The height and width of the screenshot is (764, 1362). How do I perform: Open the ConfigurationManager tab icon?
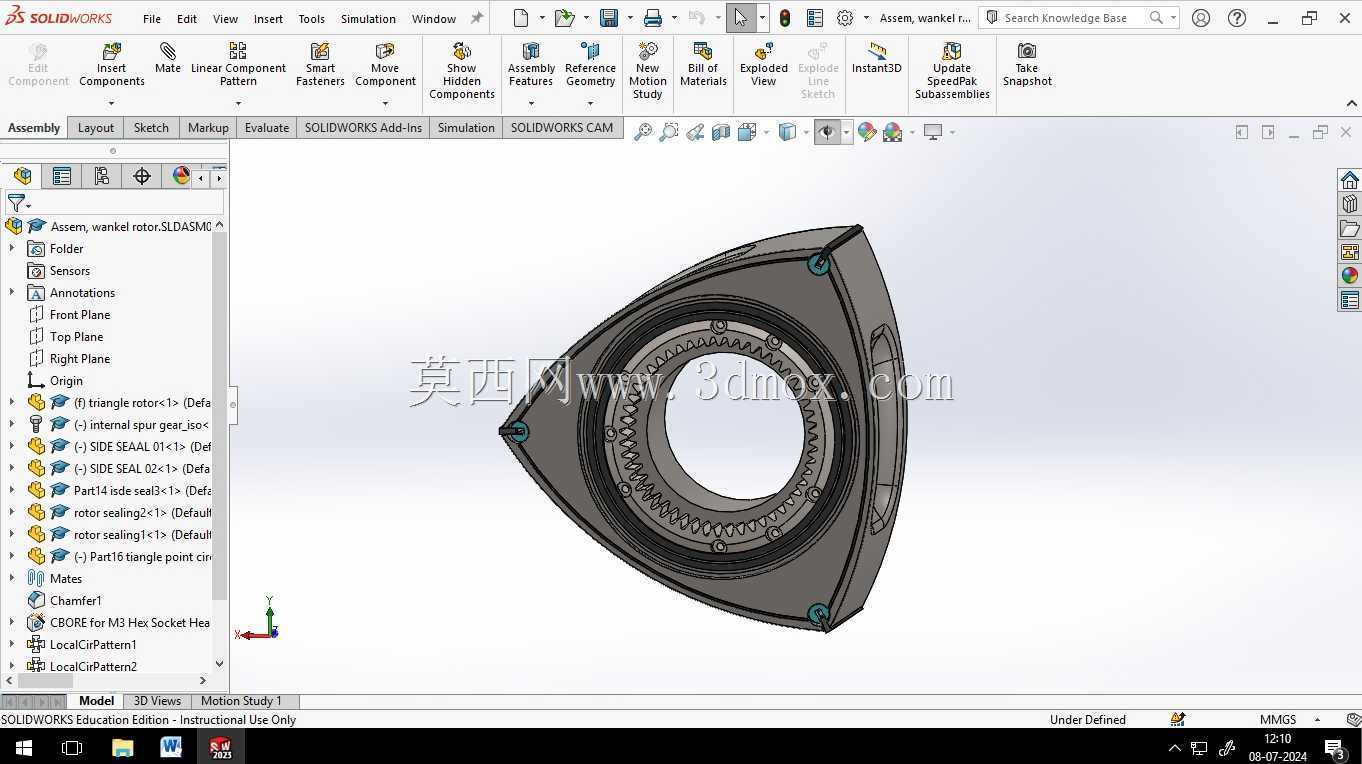point(101,176)
